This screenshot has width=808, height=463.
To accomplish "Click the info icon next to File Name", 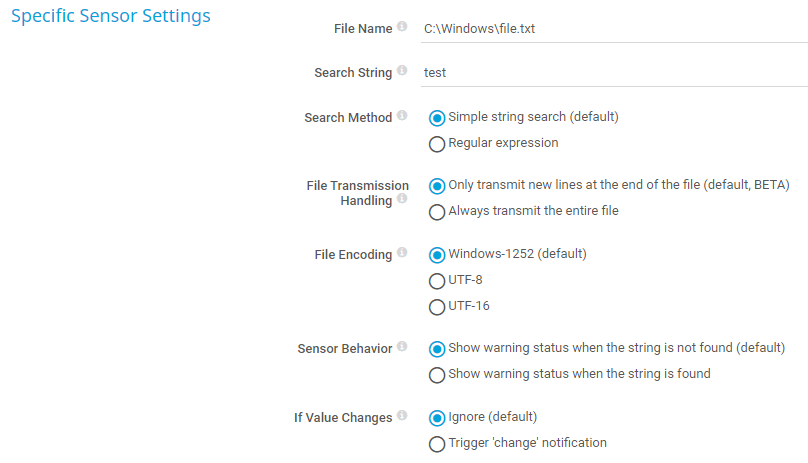I will point(402,27).
